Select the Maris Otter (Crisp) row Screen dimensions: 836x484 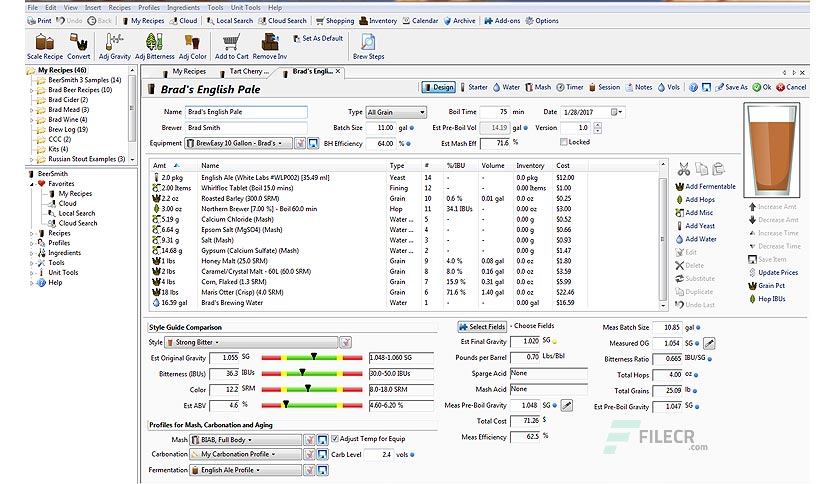click(406, 293)
